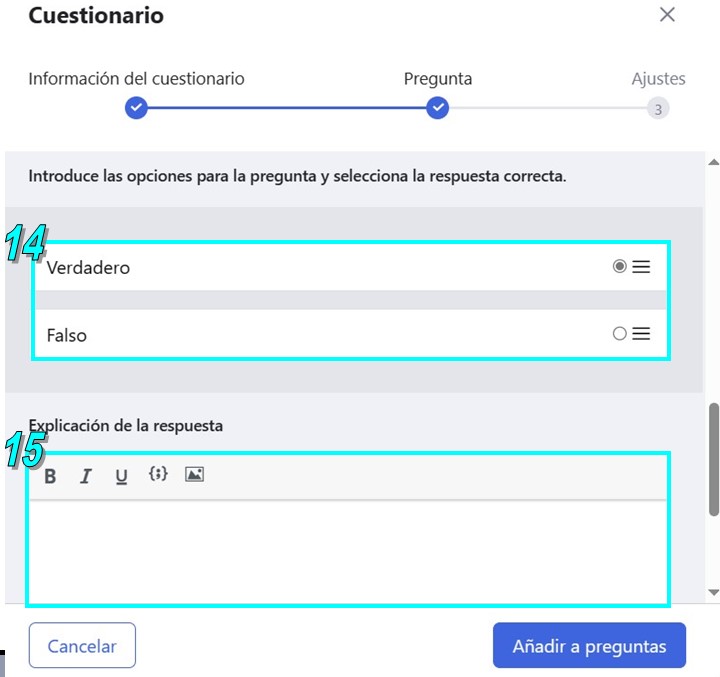
Task: Cancel the questionnaire creation
Action: (82, 645)
